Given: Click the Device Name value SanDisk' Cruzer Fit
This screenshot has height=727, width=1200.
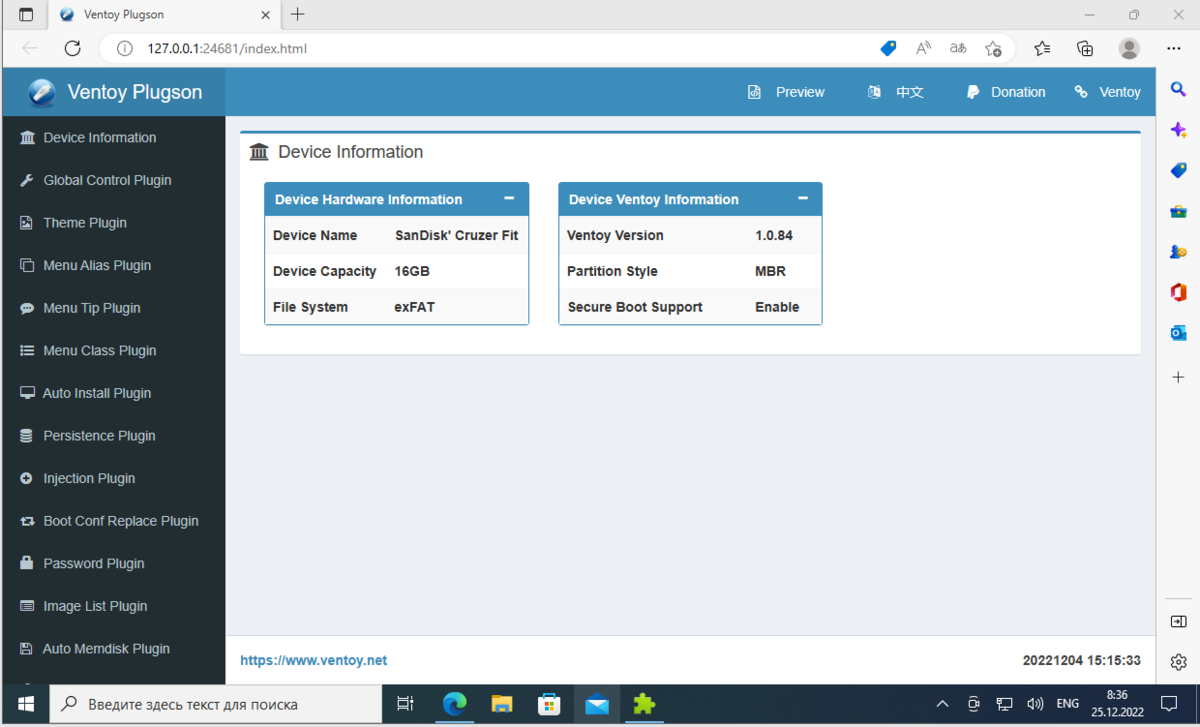Looking at the screenshot, I should [x=456, y=236].
